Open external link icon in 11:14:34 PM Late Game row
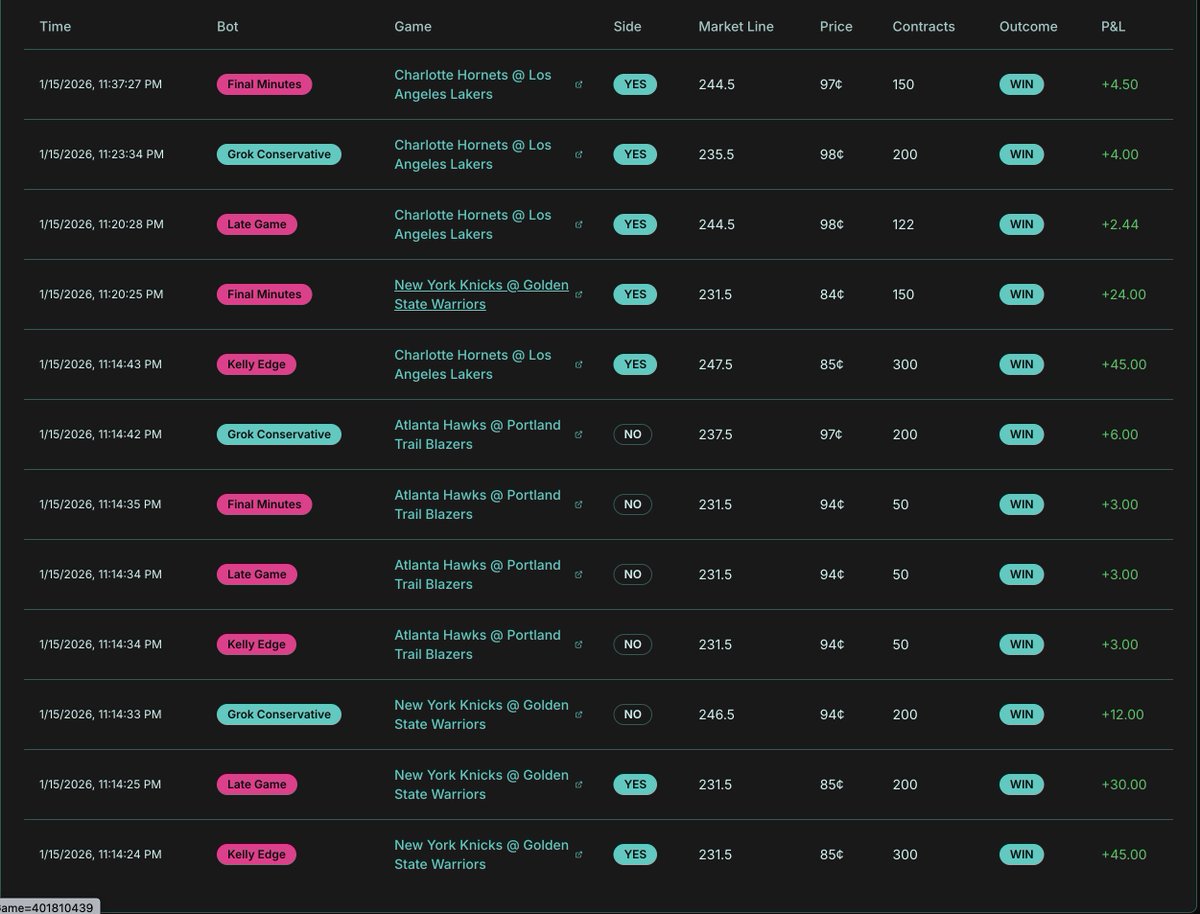 [x=579, y=575]
